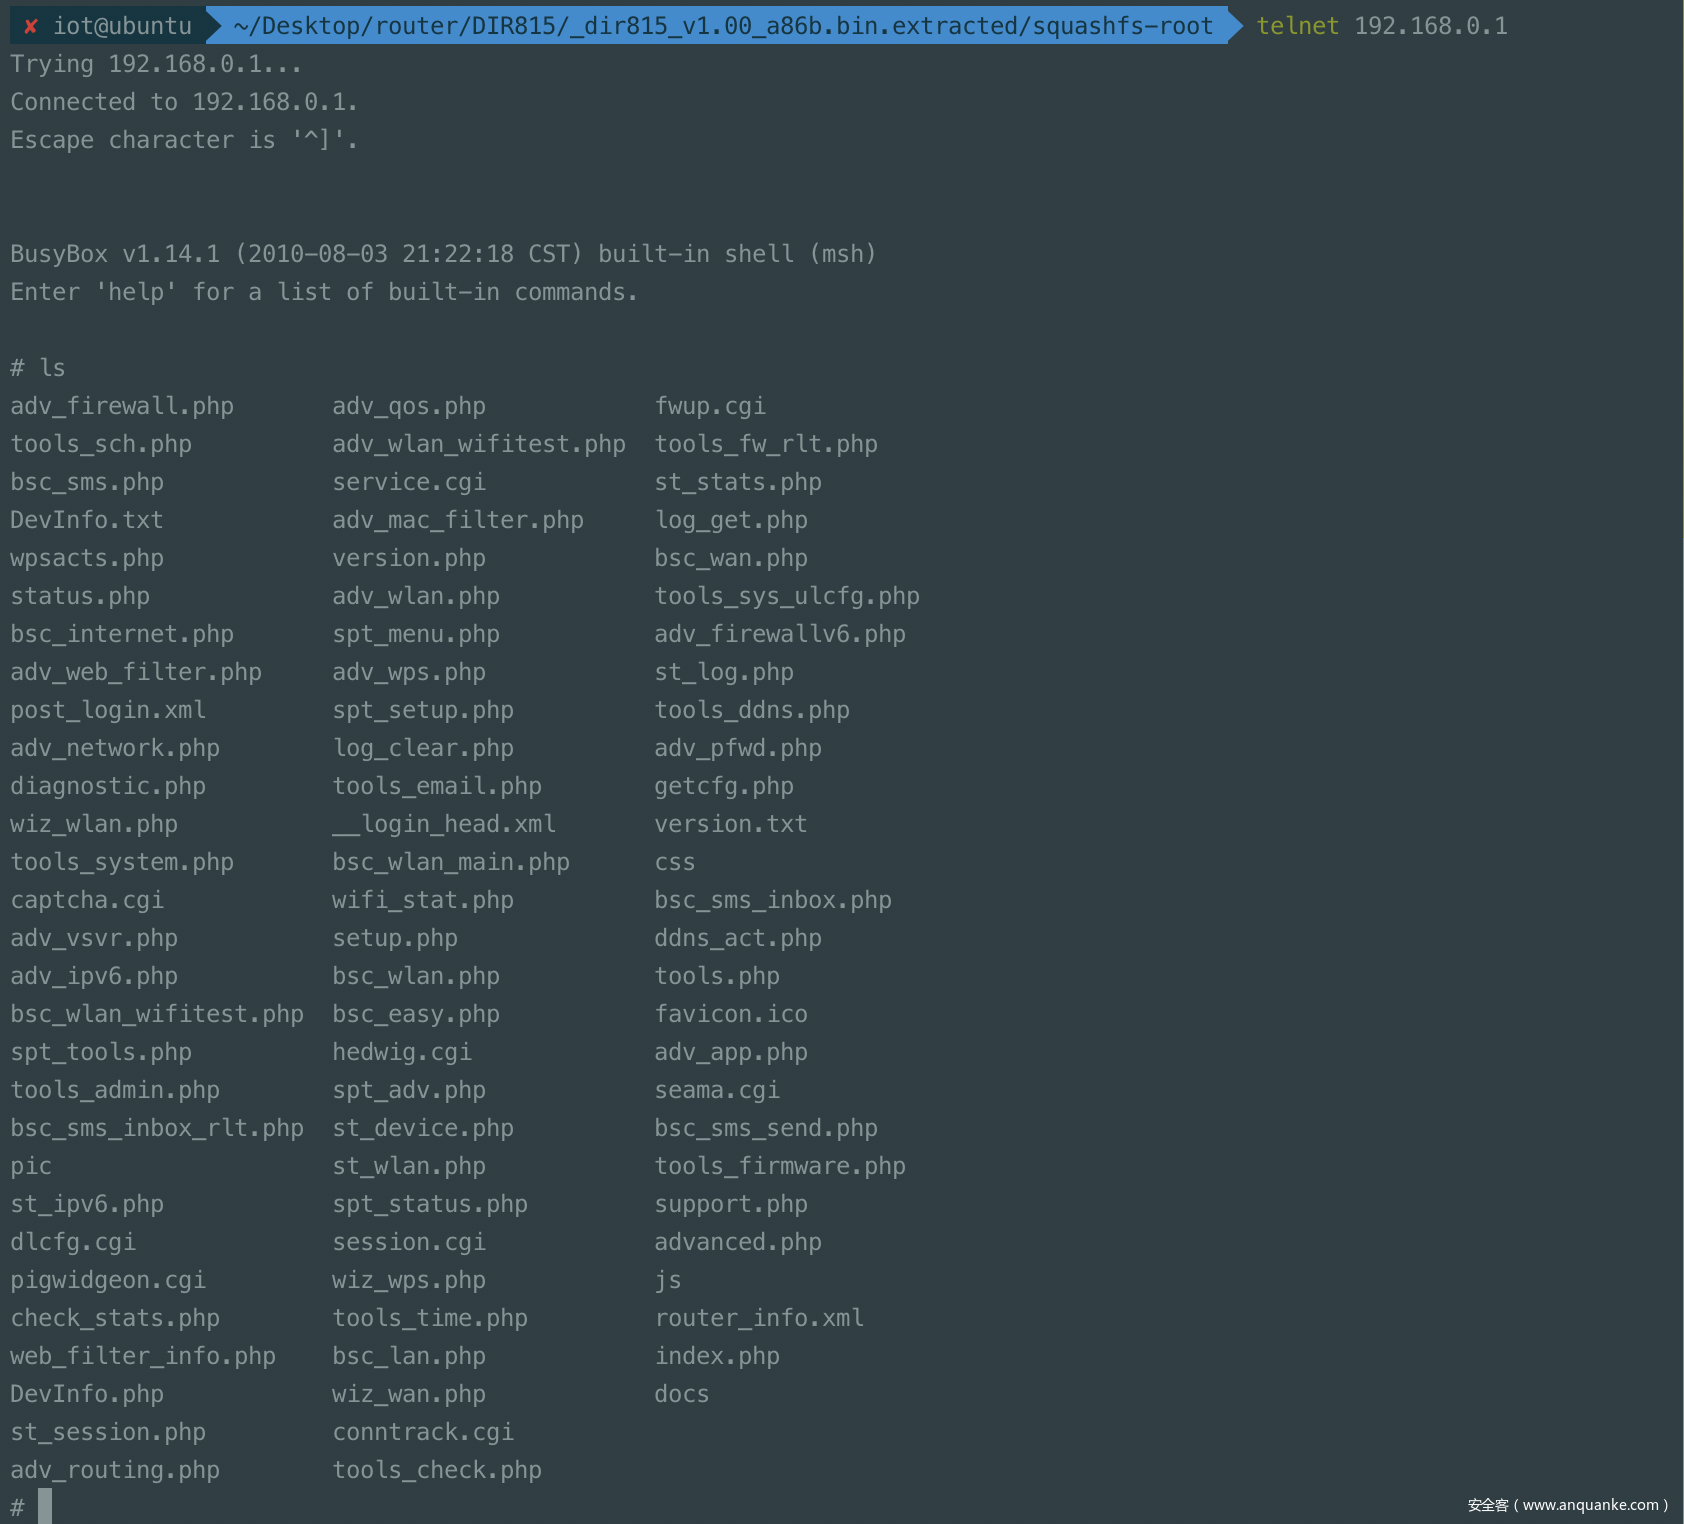Click the red X error status icon
Viewport: 1684px width, 1524px height.
pos(30,26)
